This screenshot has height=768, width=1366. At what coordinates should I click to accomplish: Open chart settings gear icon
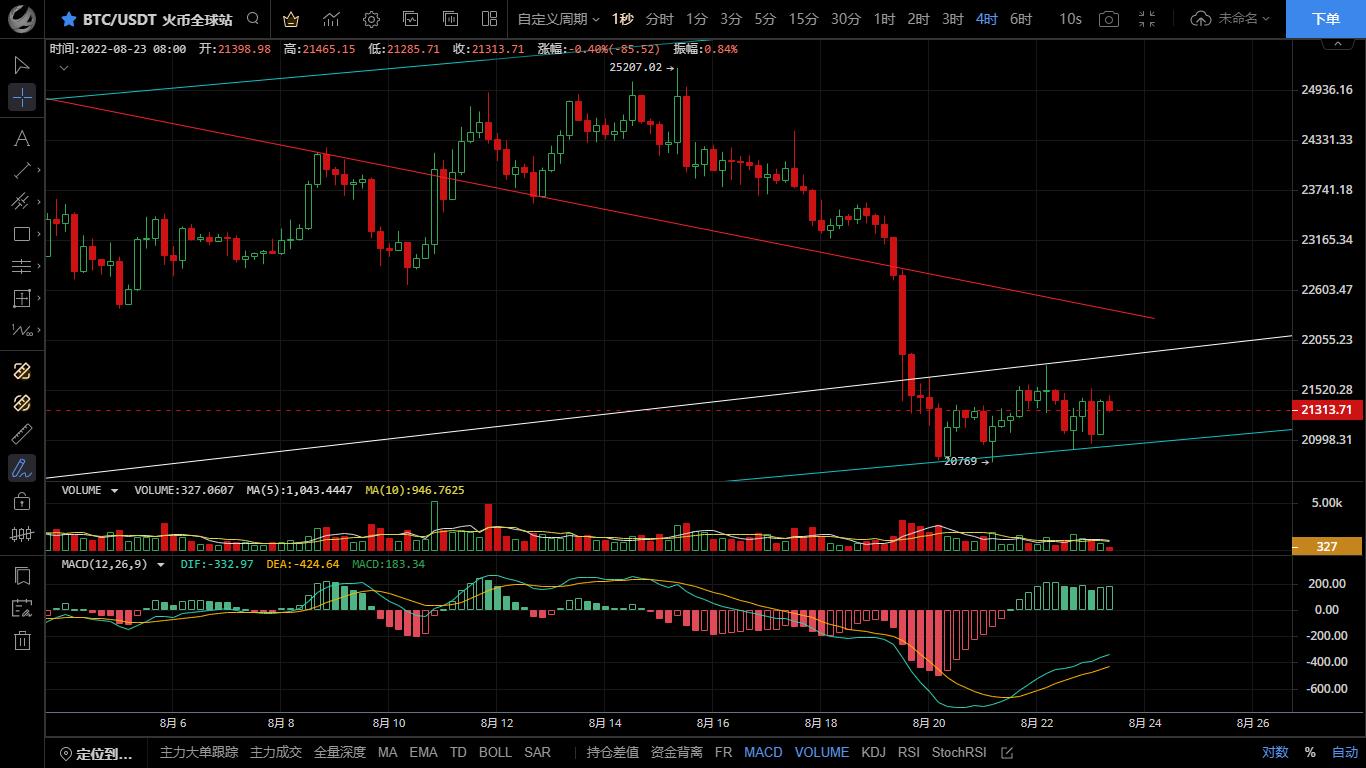click(371, 19)
